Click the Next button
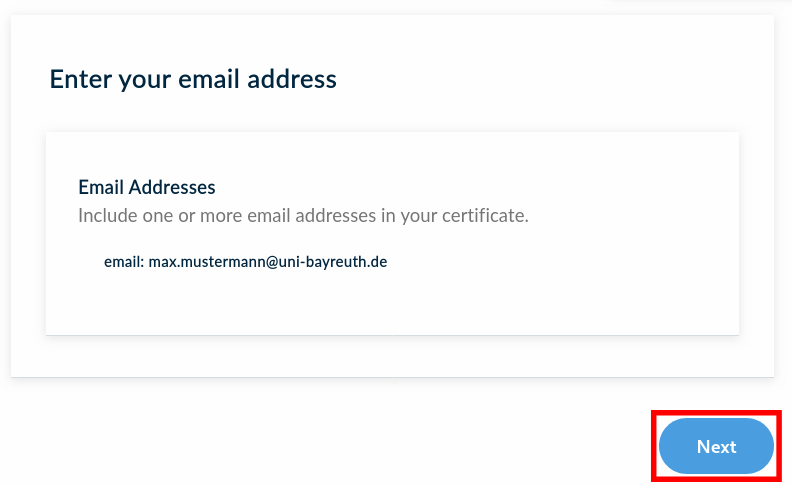This screenshot has height=486, width=792. [716, 447]
